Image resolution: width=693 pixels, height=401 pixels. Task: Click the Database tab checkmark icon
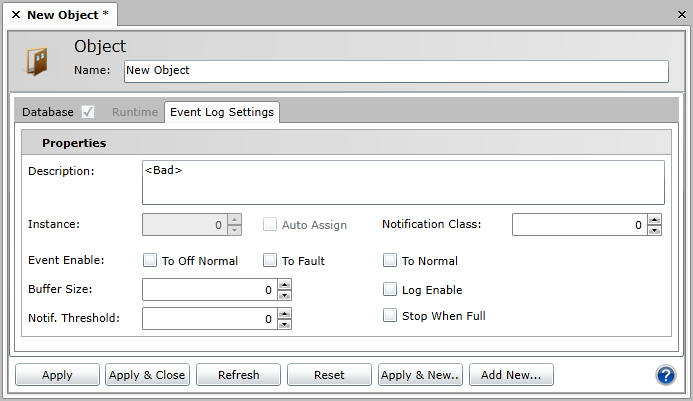[88, 112]
